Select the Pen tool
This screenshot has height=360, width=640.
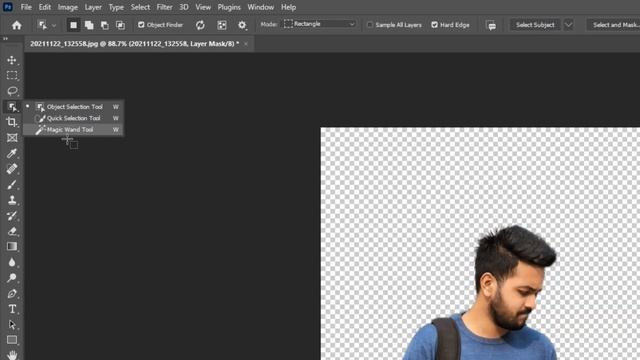click(12, 293)
